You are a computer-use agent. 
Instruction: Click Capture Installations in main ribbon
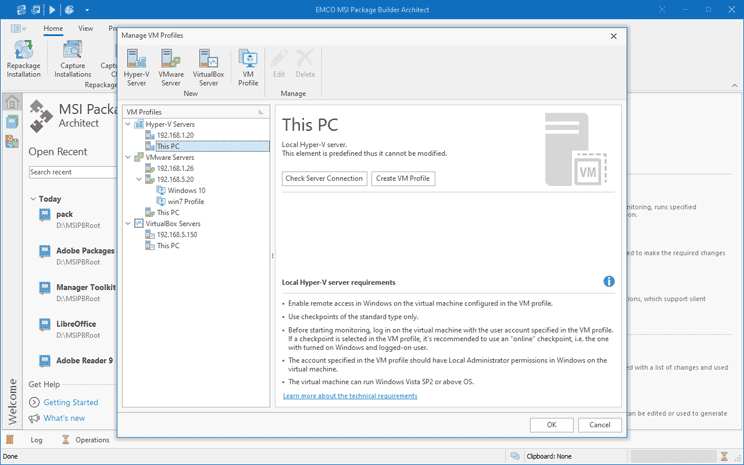(x=73, y=59)
